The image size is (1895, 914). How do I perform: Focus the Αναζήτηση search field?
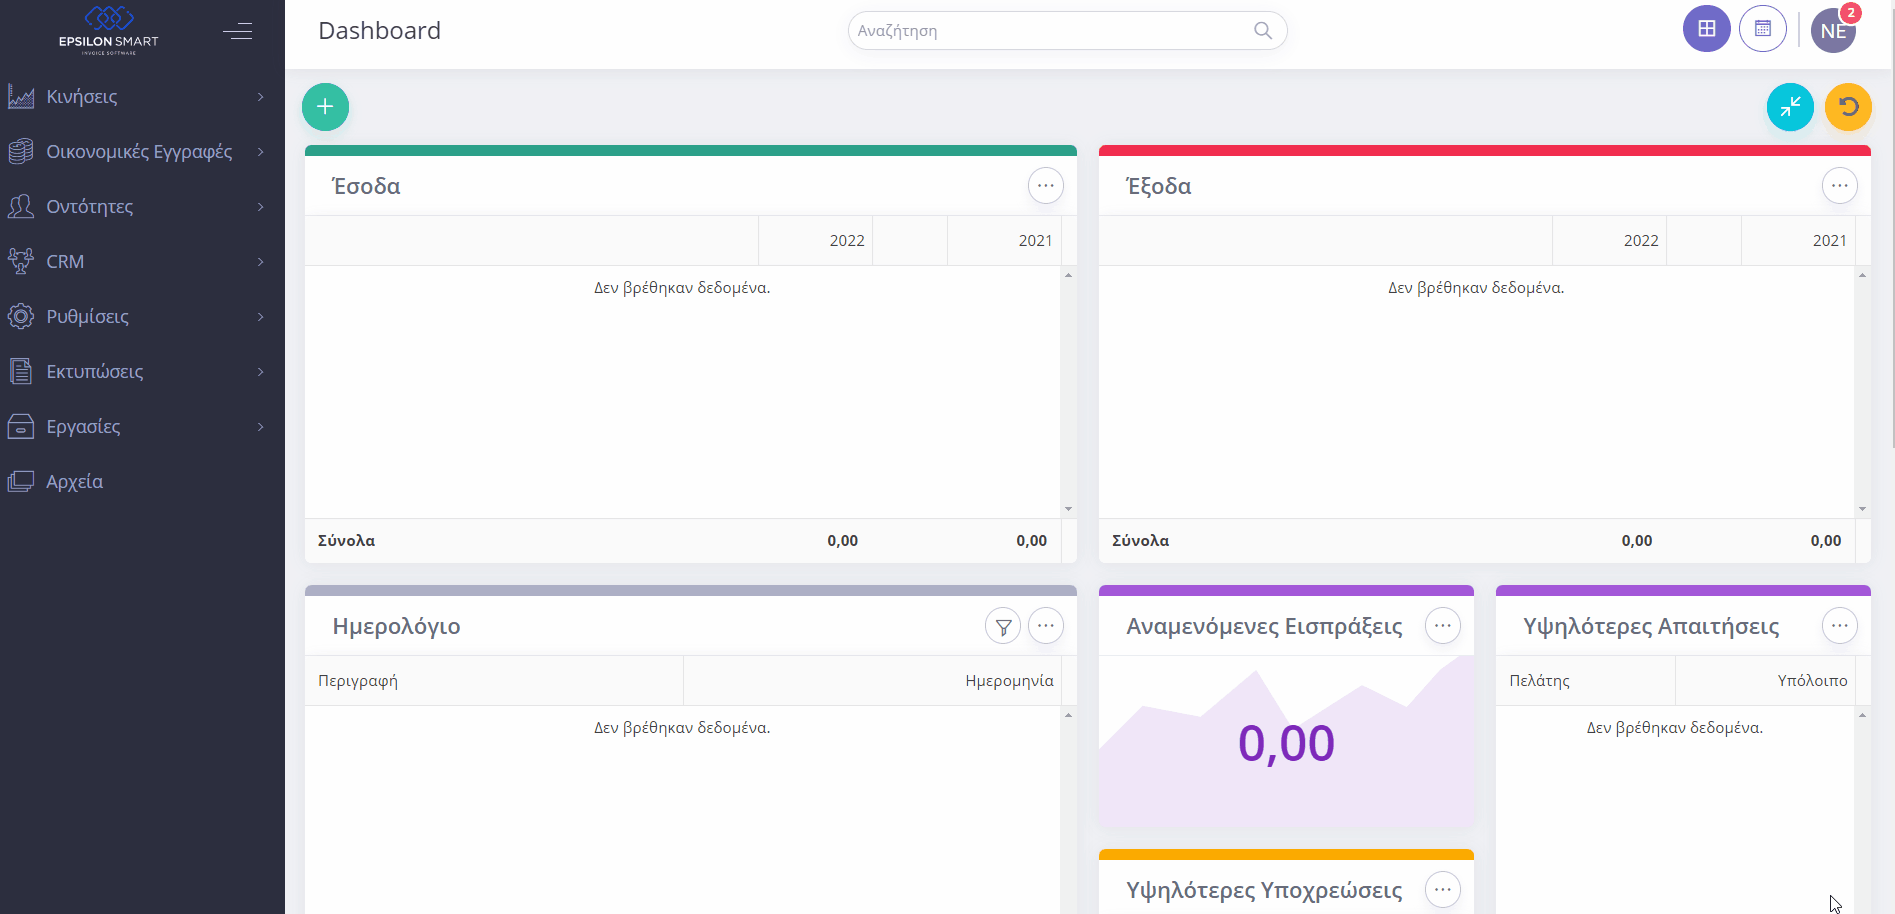(x=1067, y=31)
